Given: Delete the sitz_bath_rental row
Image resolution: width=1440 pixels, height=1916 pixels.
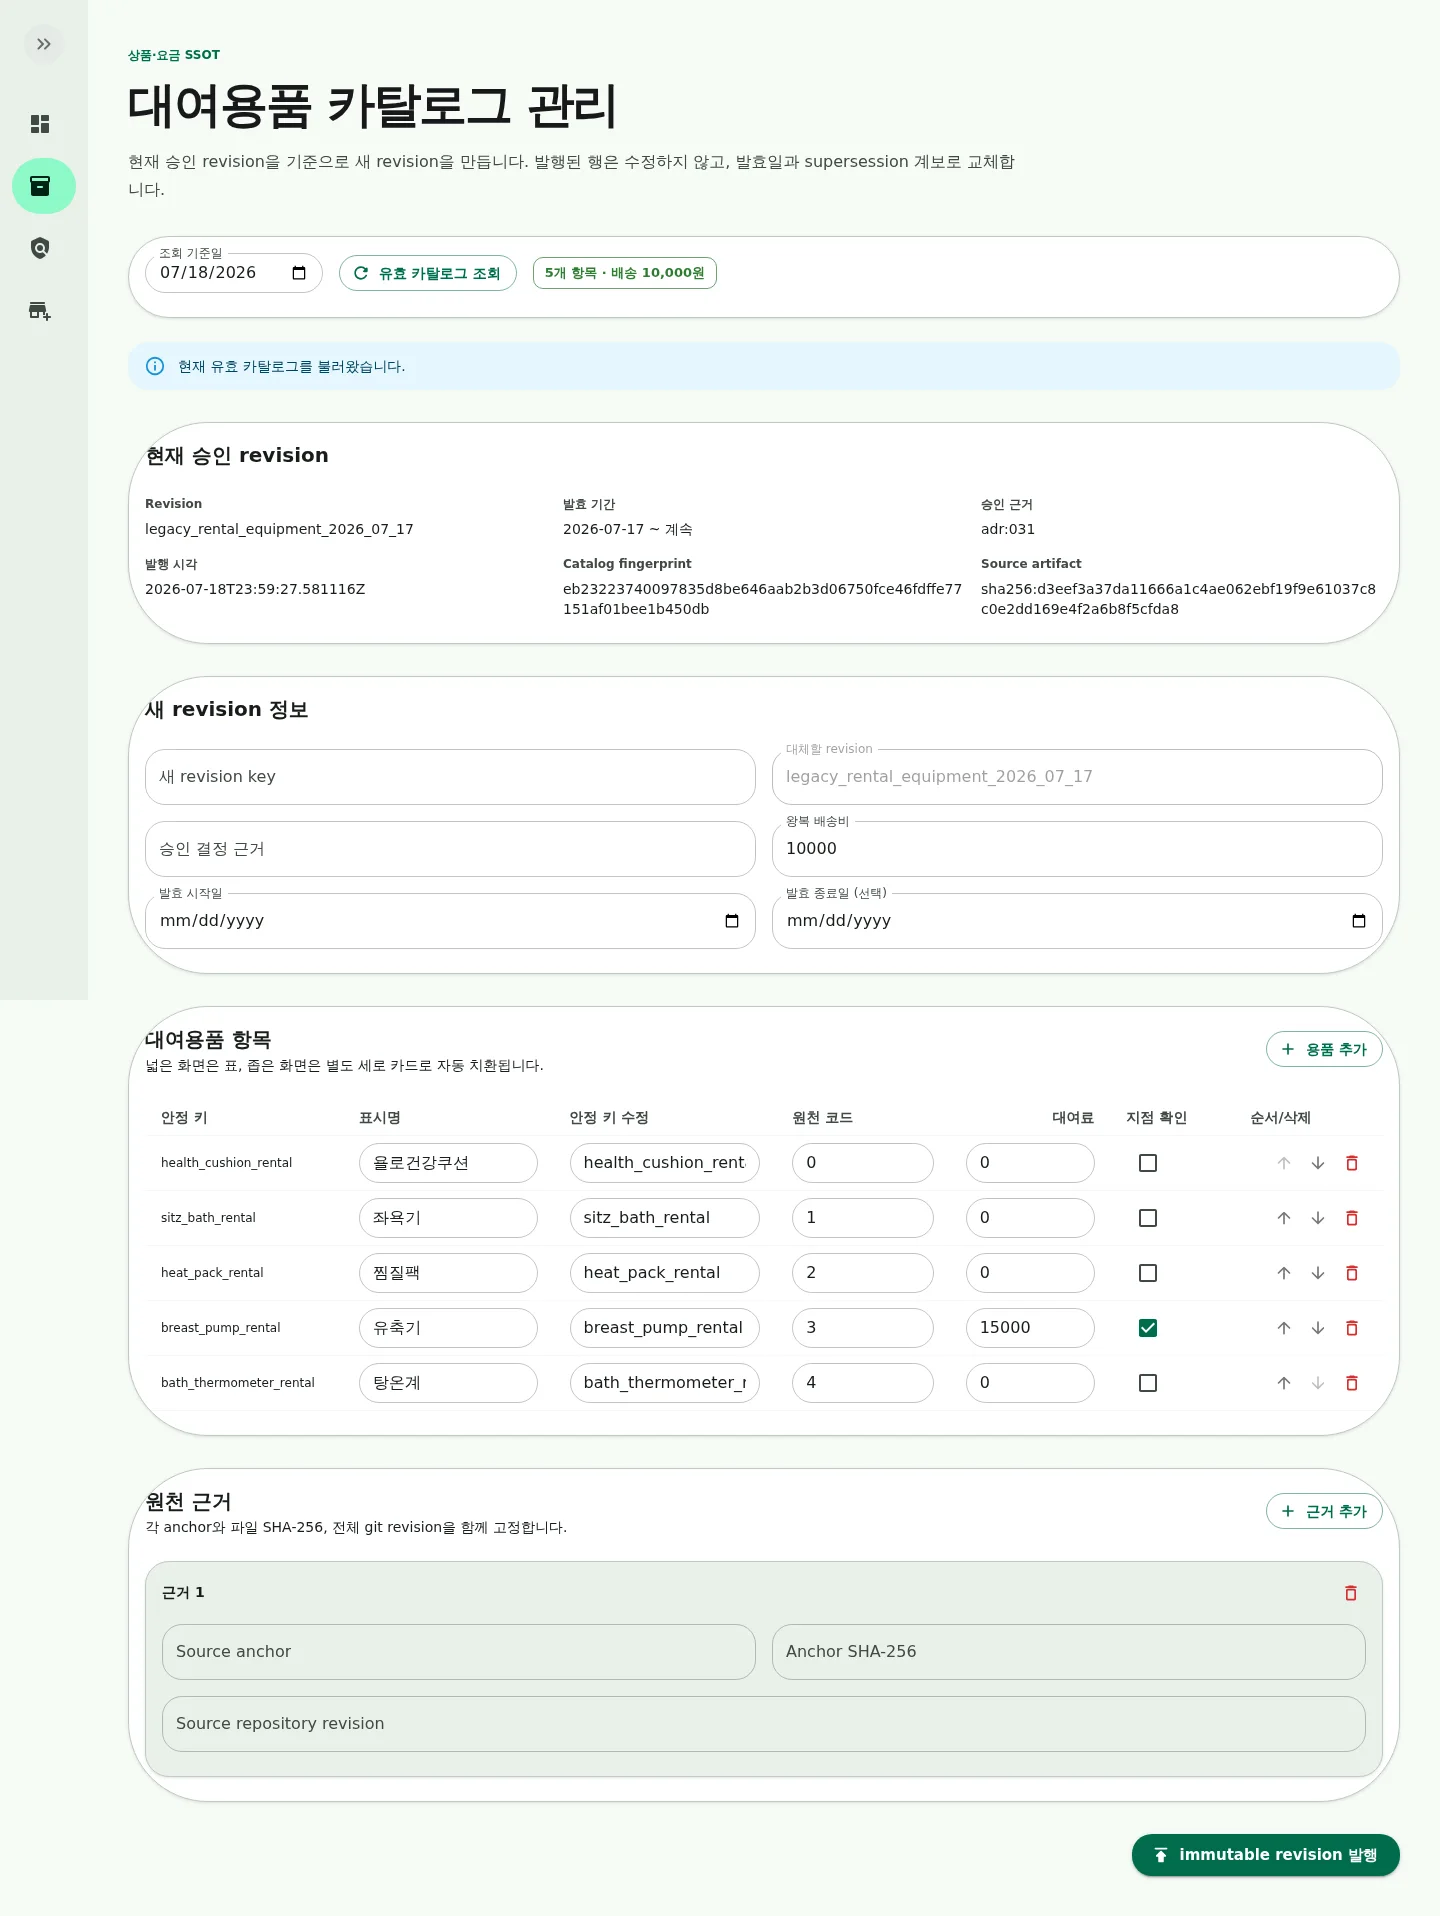Looking at the screenshot, I should [x=1352, y=1218].
